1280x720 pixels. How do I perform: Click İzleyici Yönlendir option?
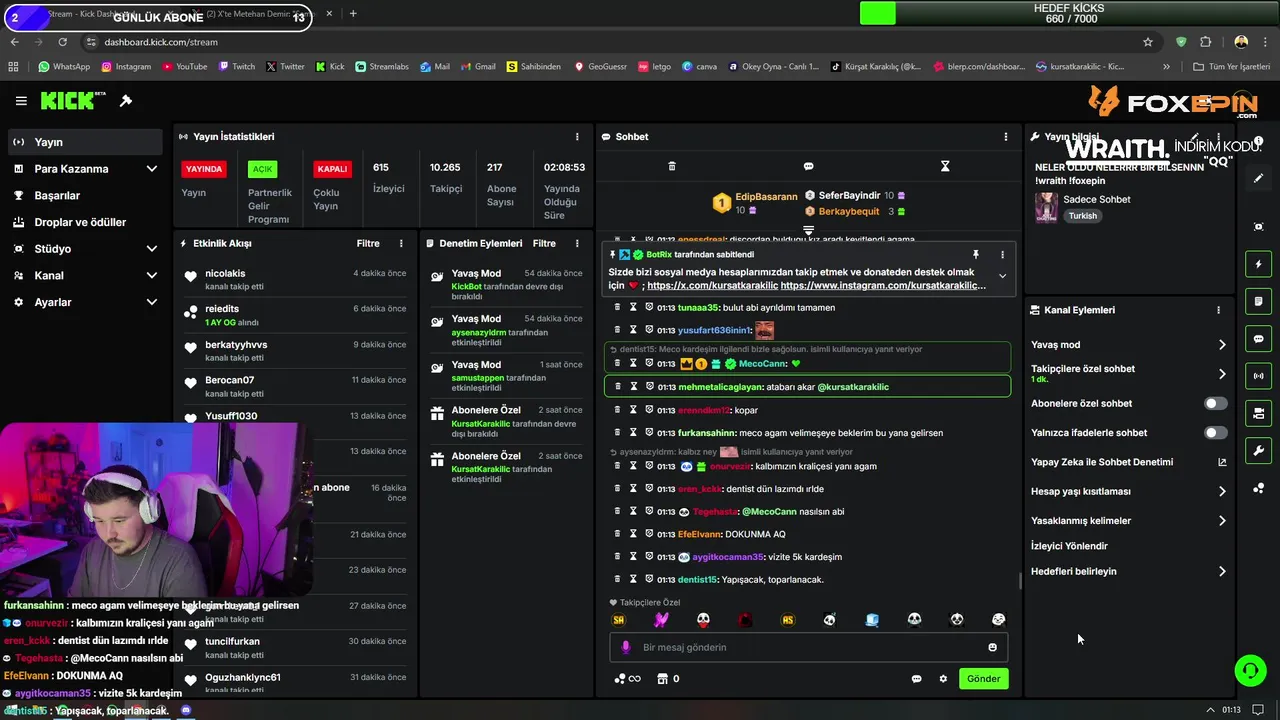(x=1069, y=546)
